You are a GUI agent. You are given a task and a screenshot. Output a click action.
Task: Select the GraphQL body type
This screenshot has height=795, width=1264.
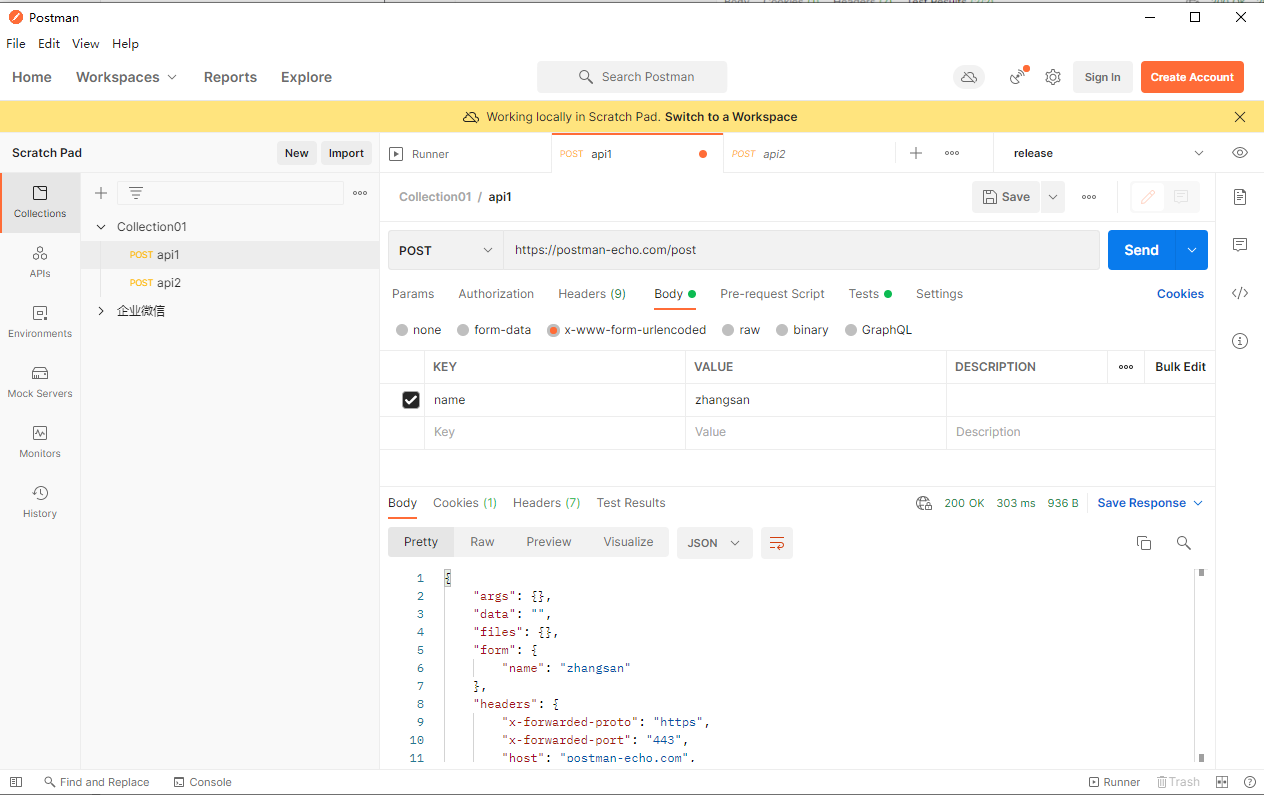point(878,330)
